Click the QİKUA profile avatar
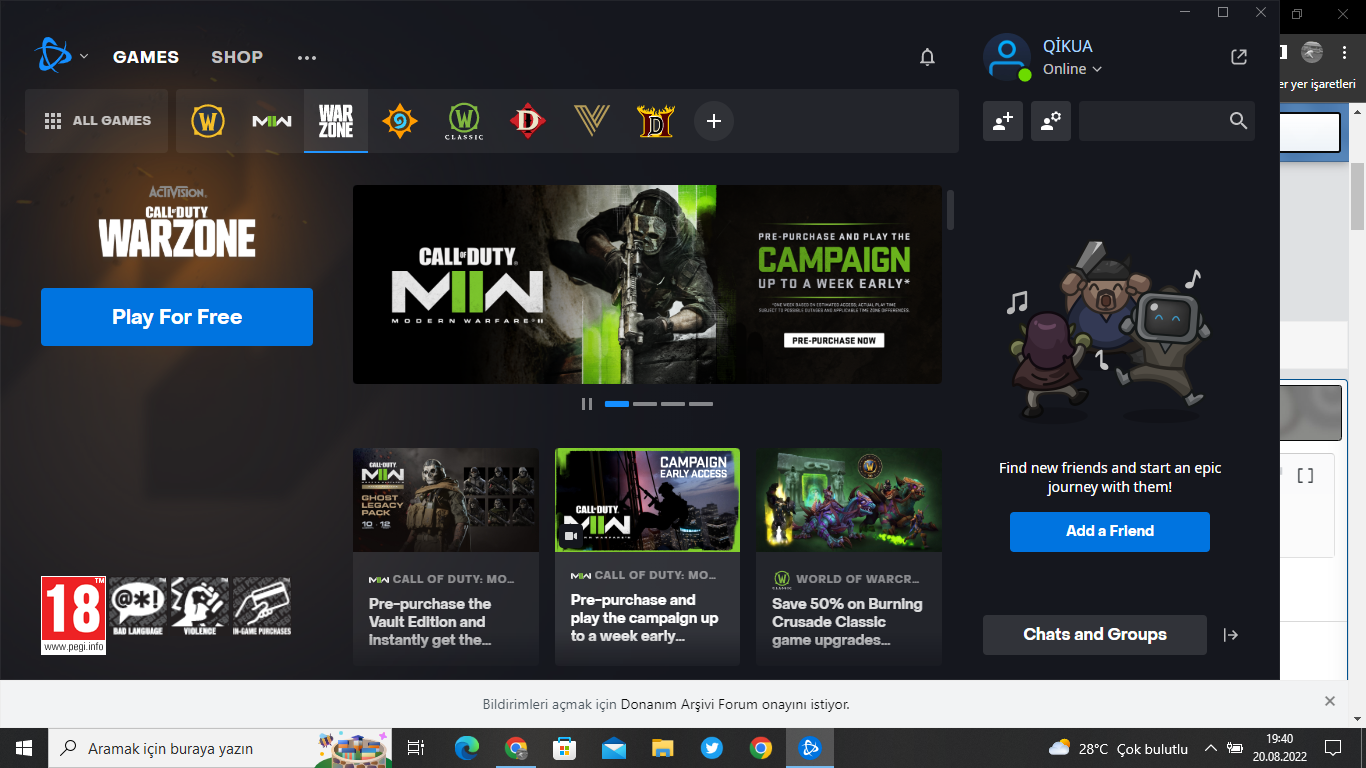This screenshot has height=768, width=1366. coord(1006,57)
